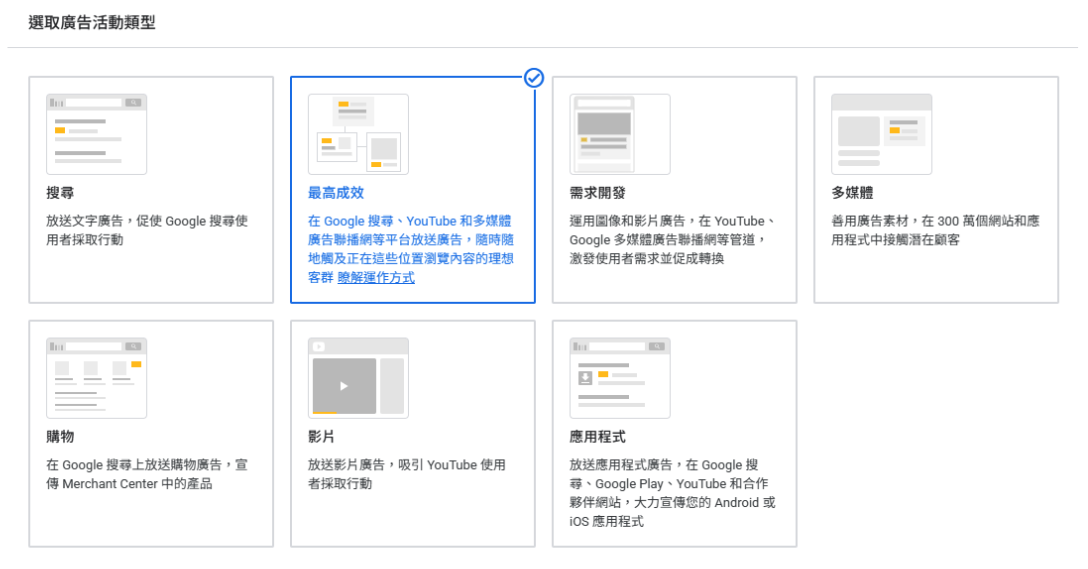Click the 選取廣告活動類型 heading

click(x=92, y=22)
